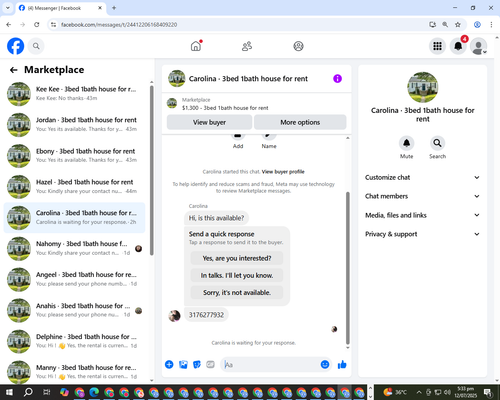Expand Media, files and links section
This screenshot has width=500, height=400.
click(x=422, y=215)
